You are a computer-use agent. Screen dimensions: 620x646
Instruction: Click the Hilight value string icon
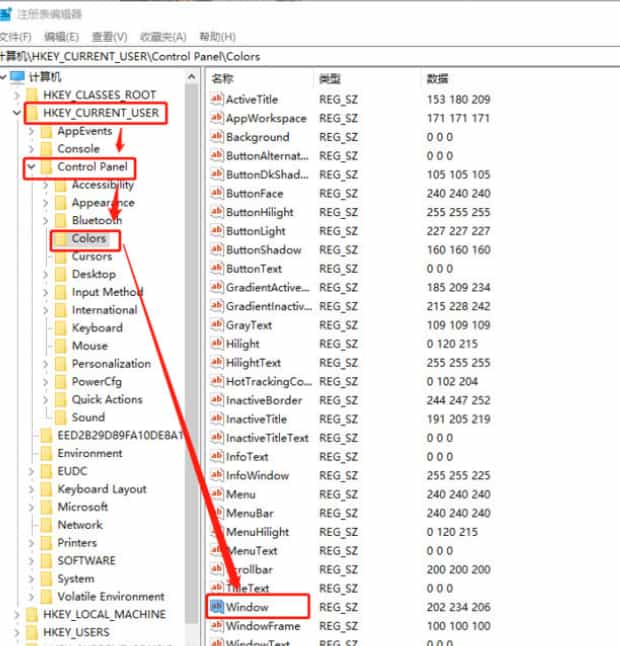(217, 344)
